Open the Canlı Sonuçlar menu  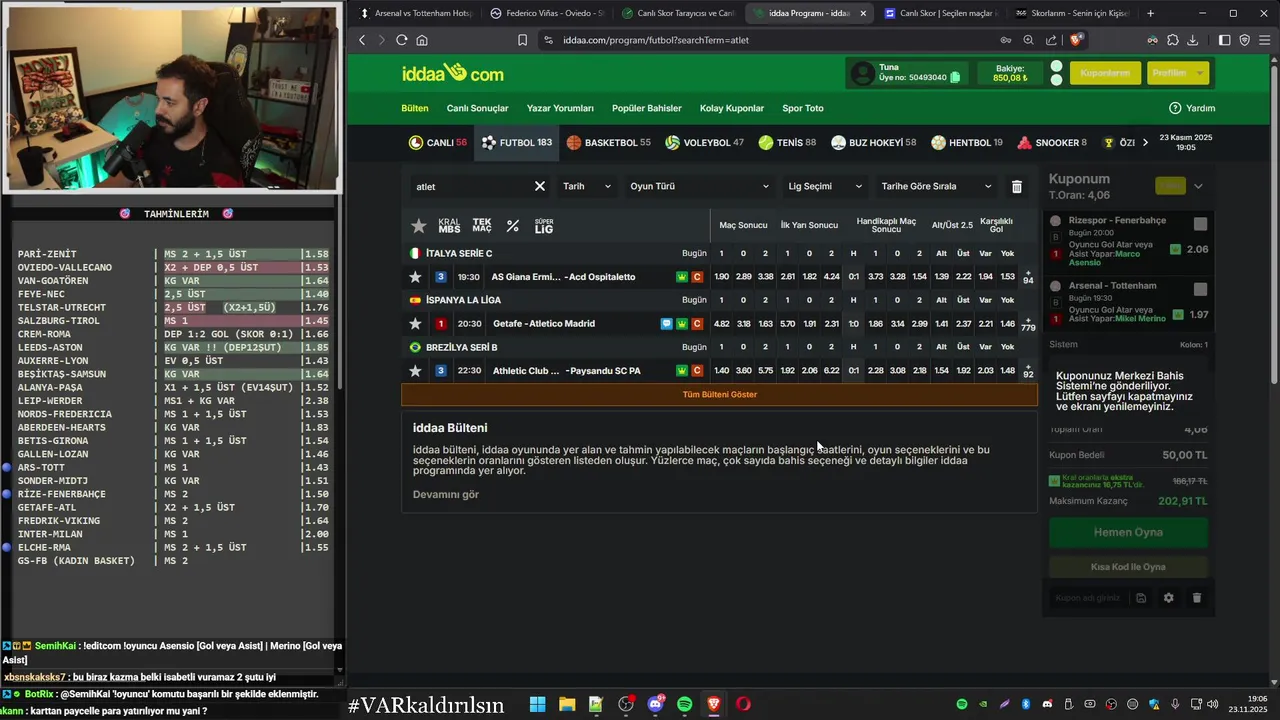pyautogui.click(x=477, y=108)
